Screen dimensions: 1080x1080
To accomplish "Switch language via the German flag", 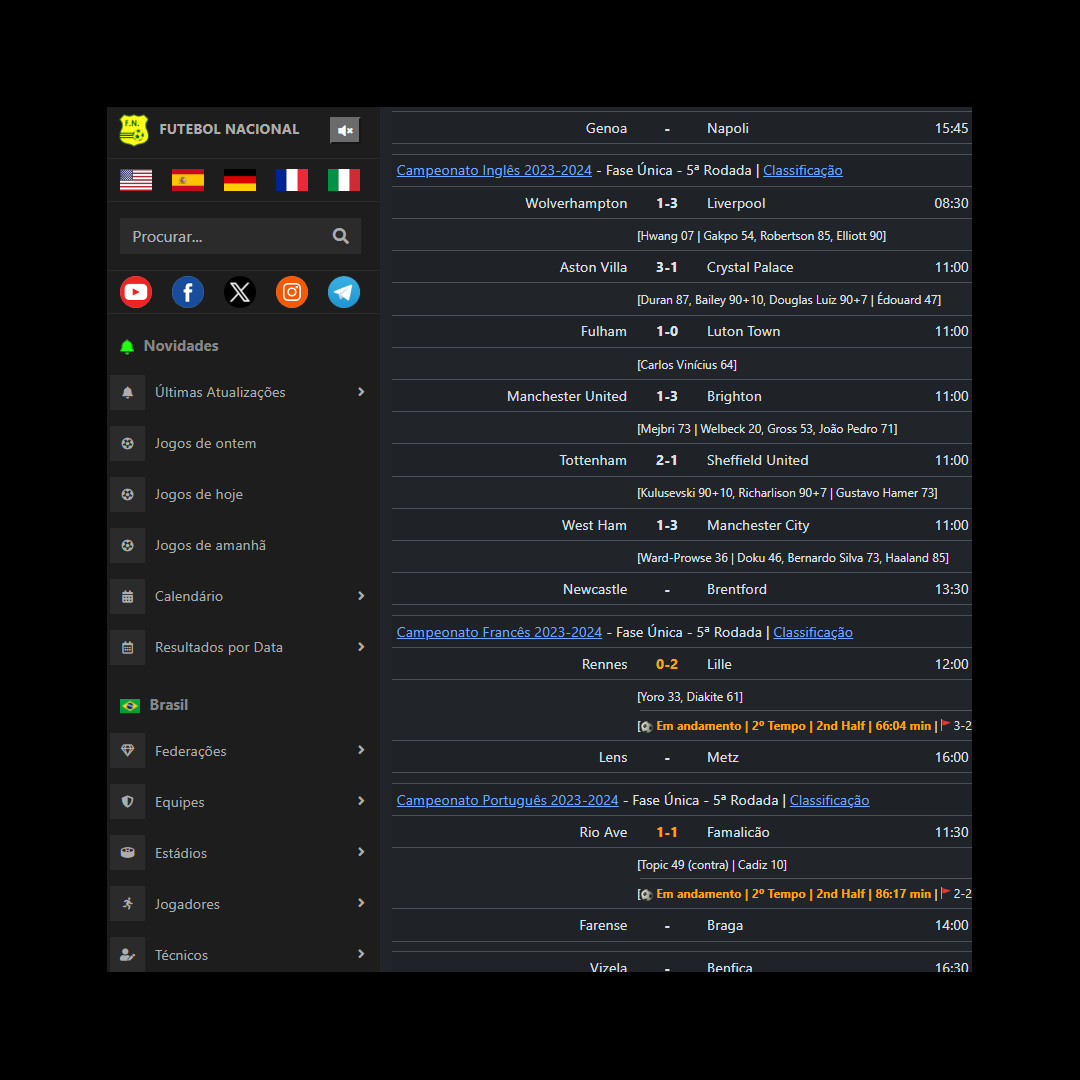I will (240, 180).
